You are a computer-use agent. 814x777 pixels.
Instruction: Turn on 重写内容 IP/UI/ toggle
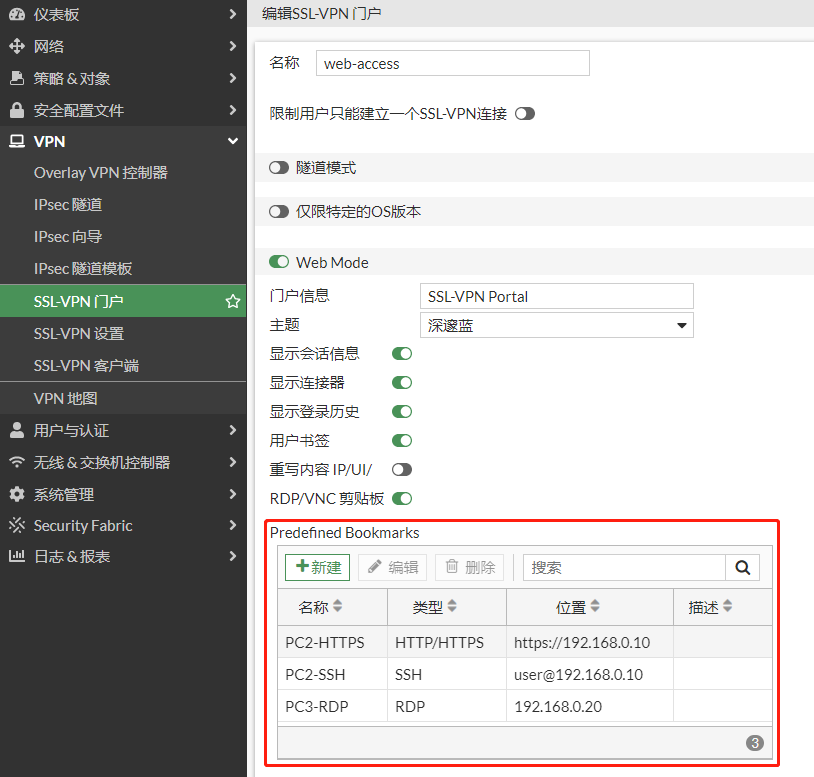click(x=402, y=469)
